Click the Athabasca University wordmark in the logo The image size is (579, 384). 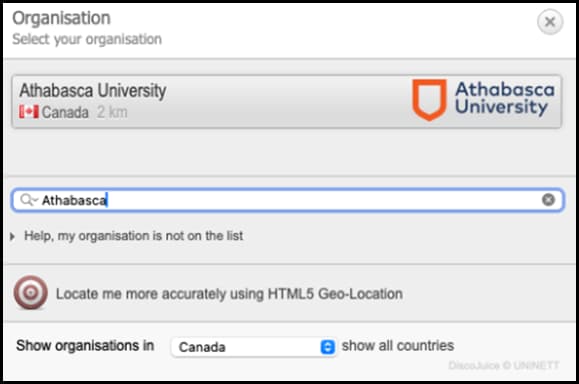[504, 99]
